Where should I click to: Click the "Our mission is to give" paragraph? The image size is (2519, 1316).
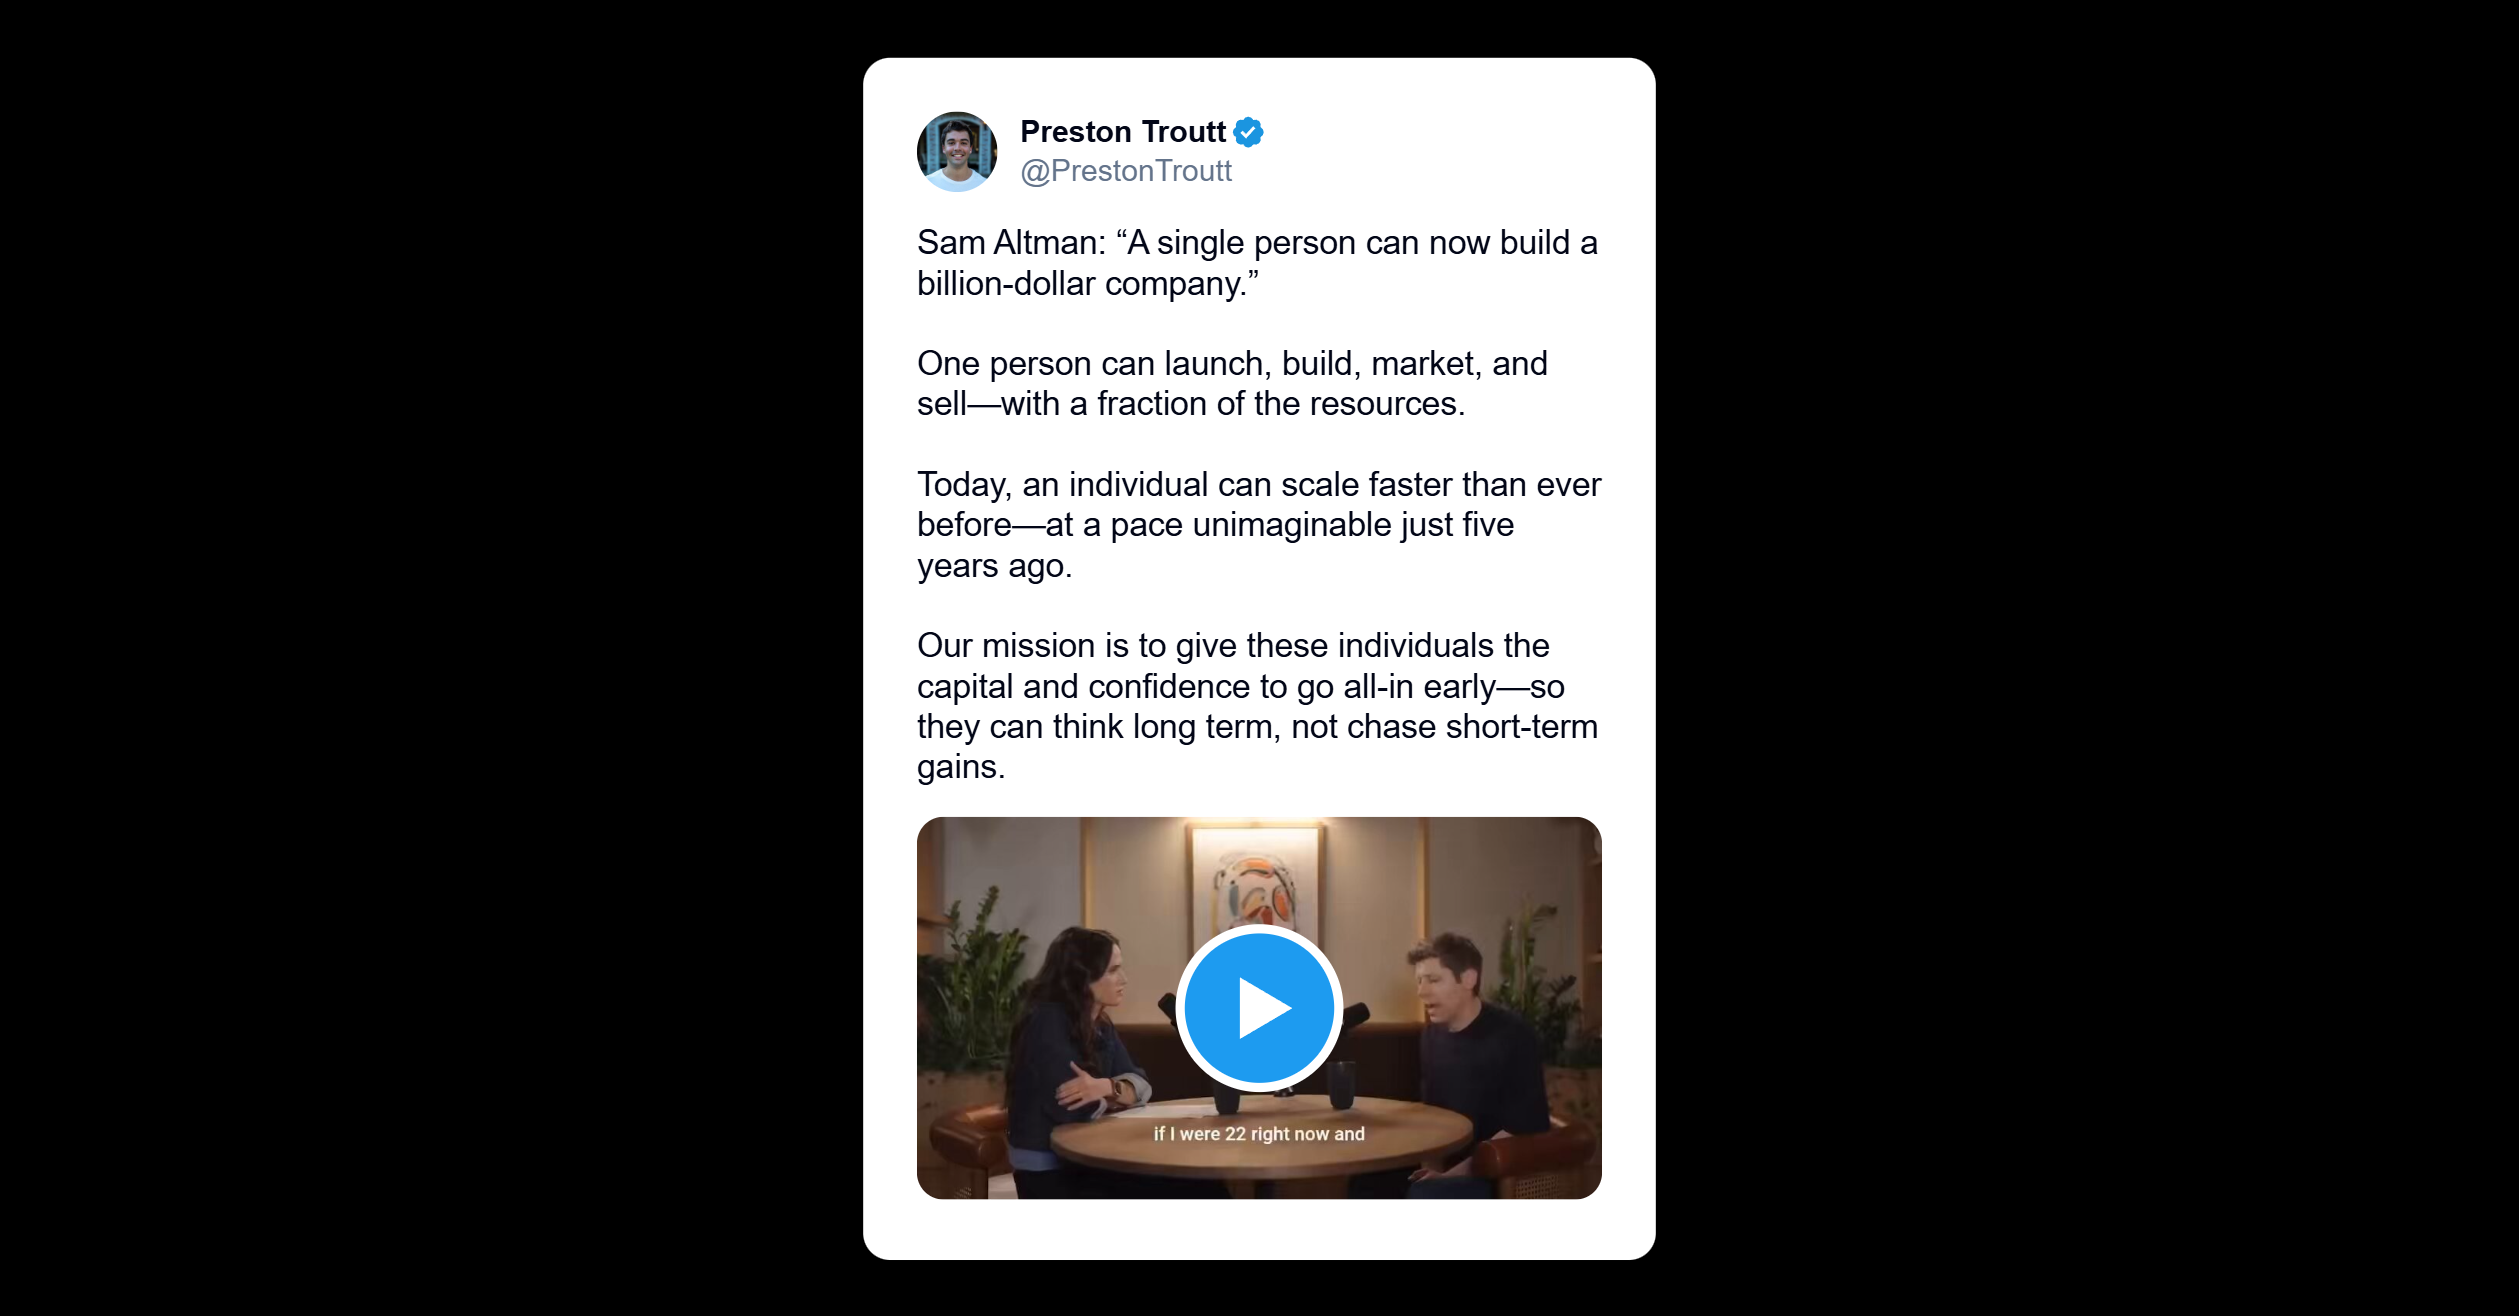[1257, 706]
